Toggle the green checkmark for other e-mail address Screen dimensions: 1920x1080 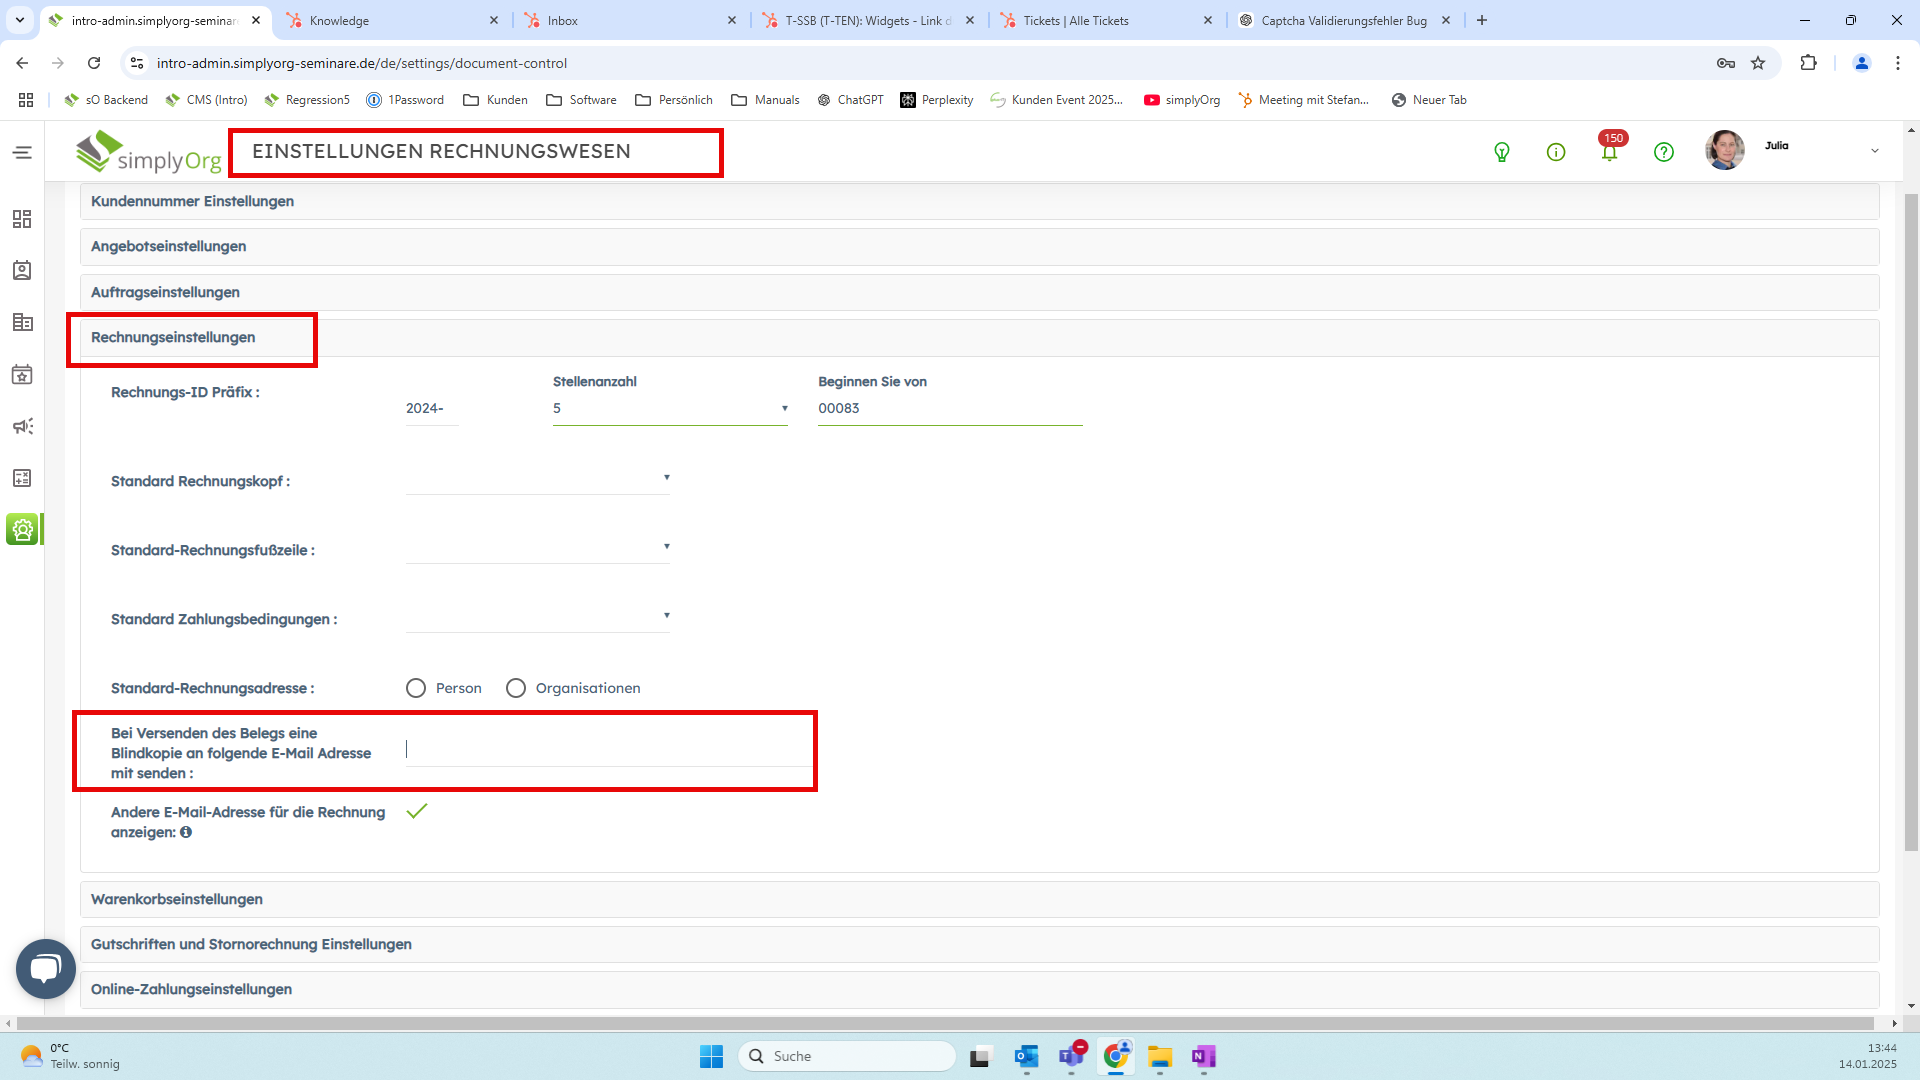[417, 811]
